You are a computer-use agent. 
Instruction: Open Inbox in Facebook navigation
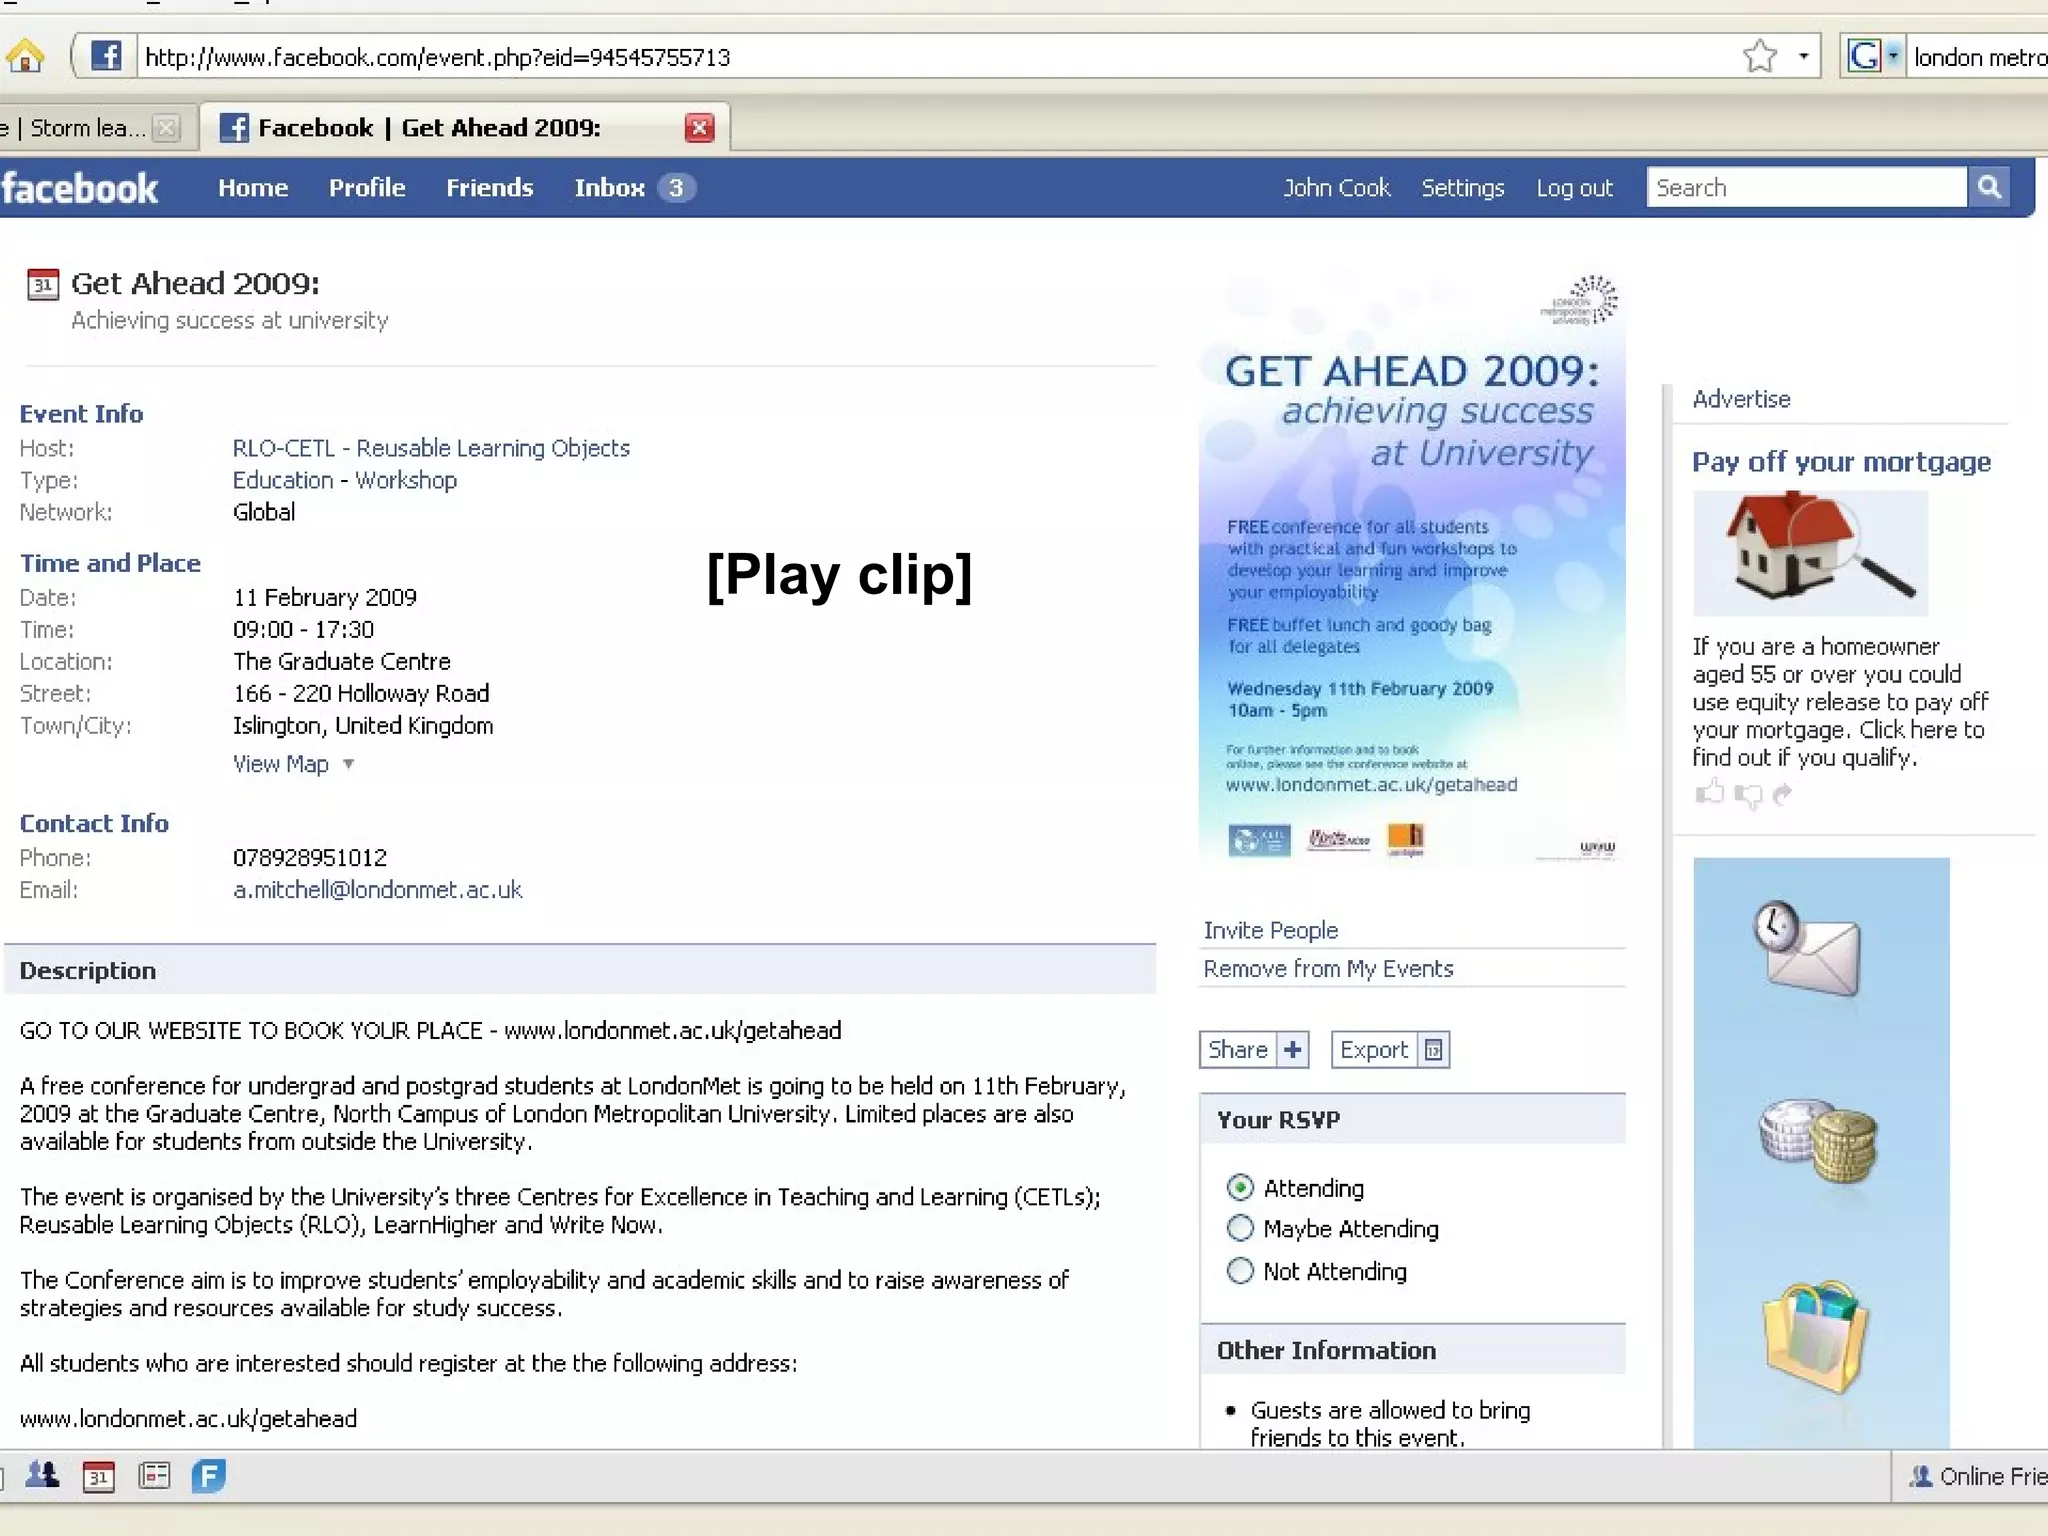pos(609,188)
